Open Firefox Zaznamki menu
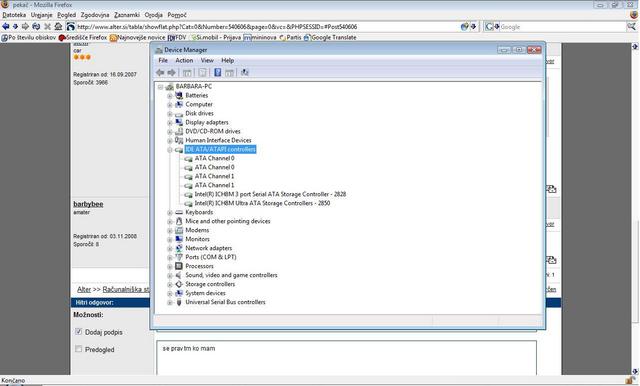Image resolution: width=640 pixels, height=386 pixels. [x=127, y=15]
